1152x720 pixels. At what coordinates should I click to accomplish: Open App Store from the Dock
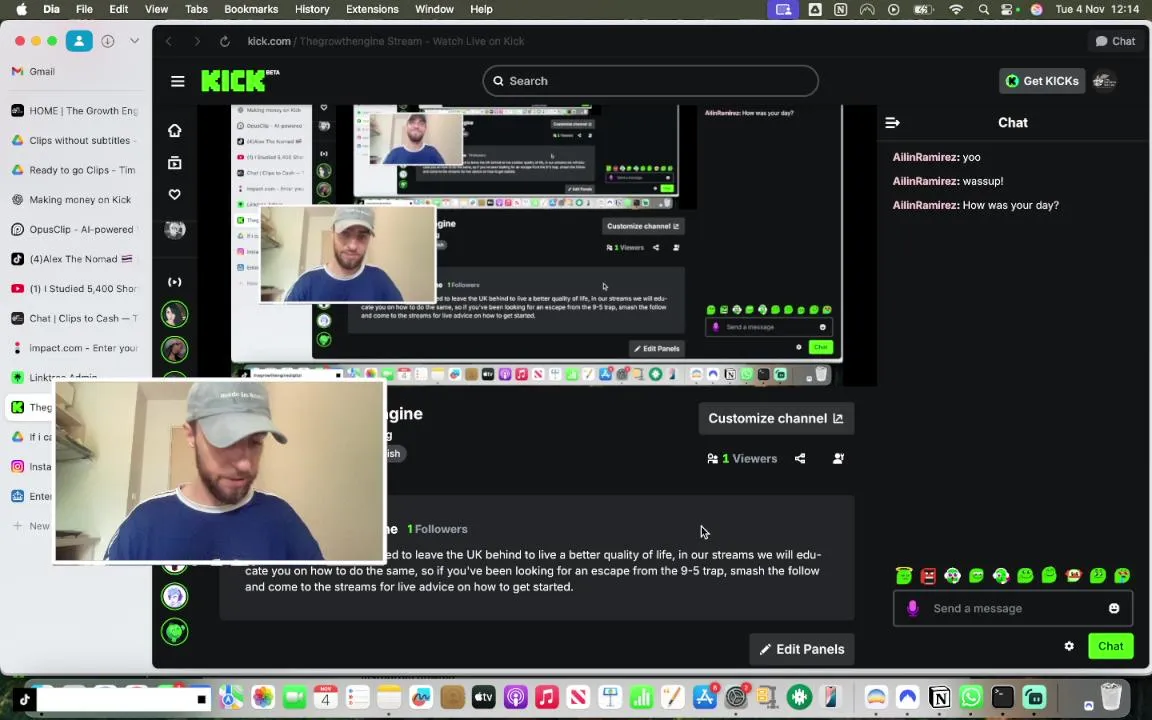pos(705,696)
